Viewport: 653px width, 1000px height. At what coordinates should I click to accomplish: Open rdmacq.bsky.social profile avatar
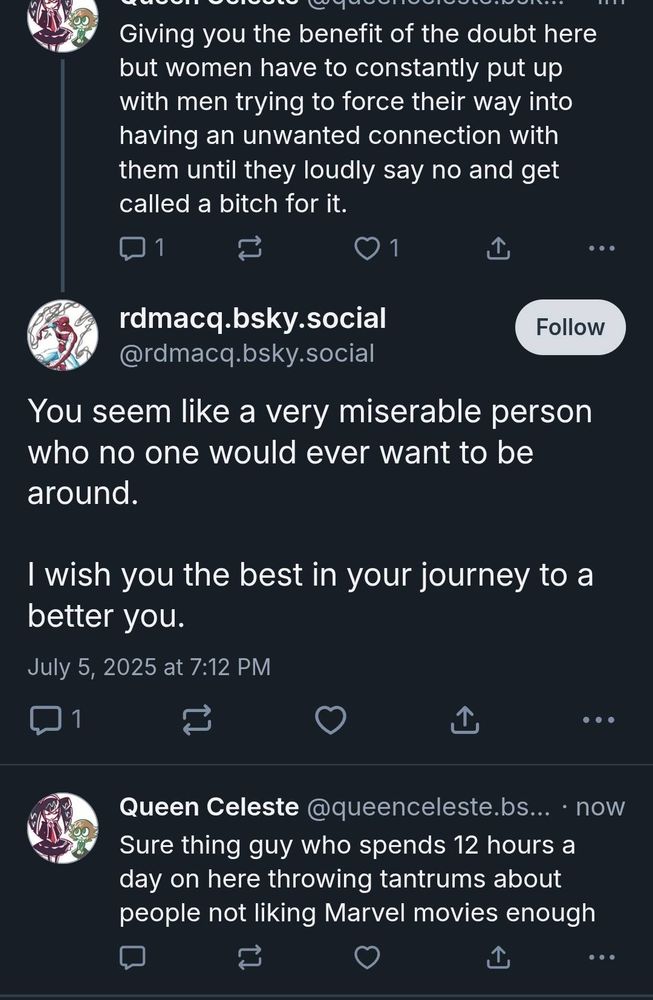click(62, 336)
